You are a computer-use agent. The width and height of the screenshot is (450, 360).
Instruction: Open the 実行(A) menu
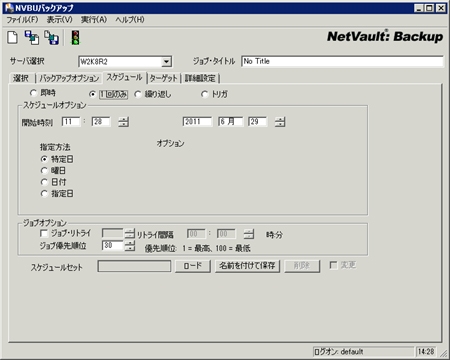click(94, 20)
